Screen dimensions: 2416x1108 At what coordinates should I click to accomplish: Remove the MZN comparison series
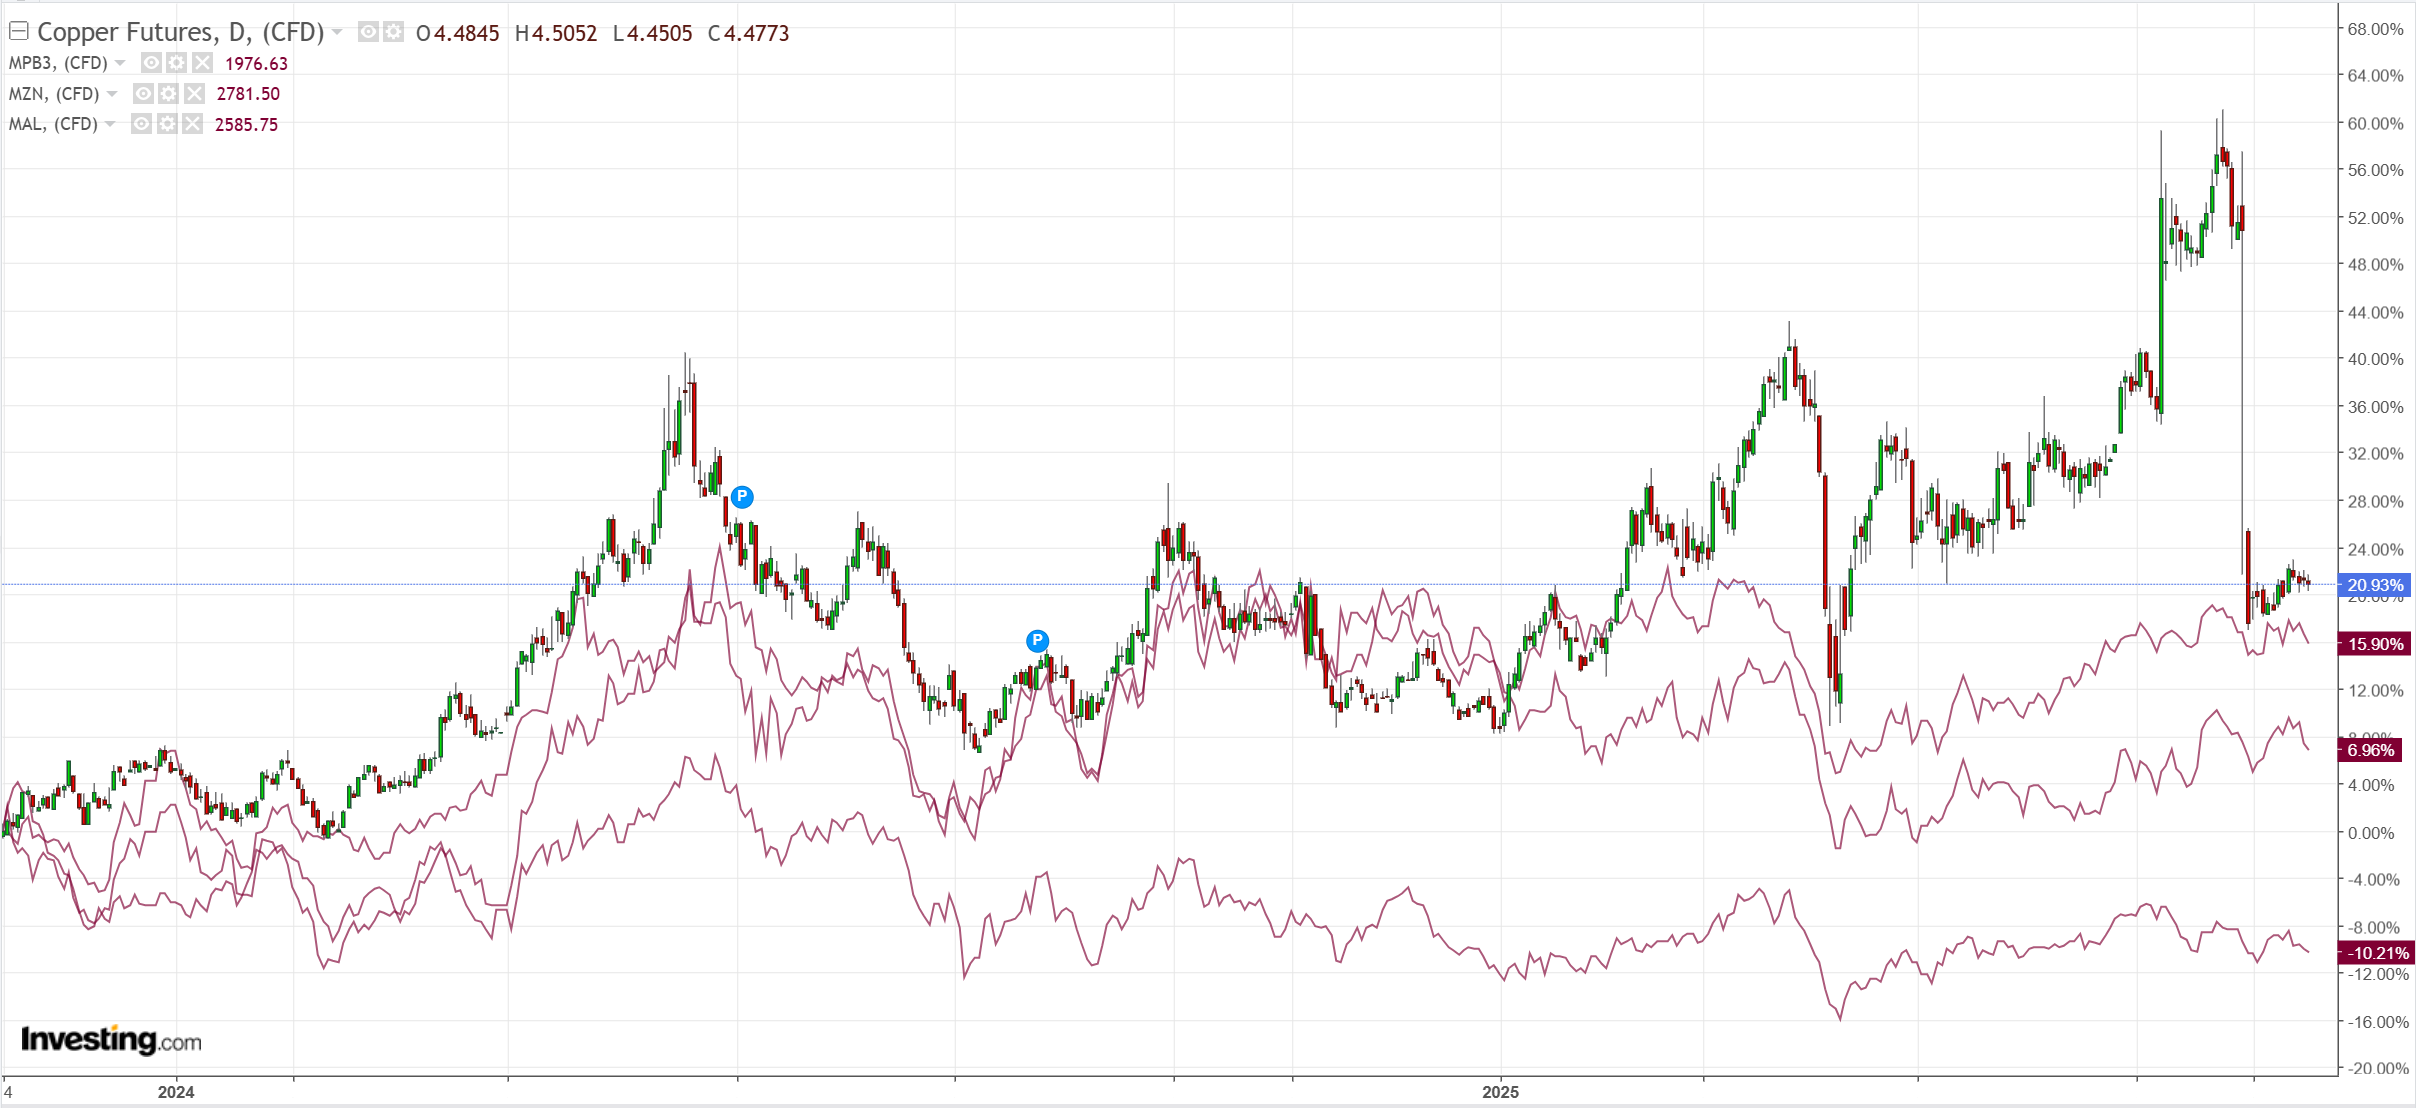(x=194, y=94)
